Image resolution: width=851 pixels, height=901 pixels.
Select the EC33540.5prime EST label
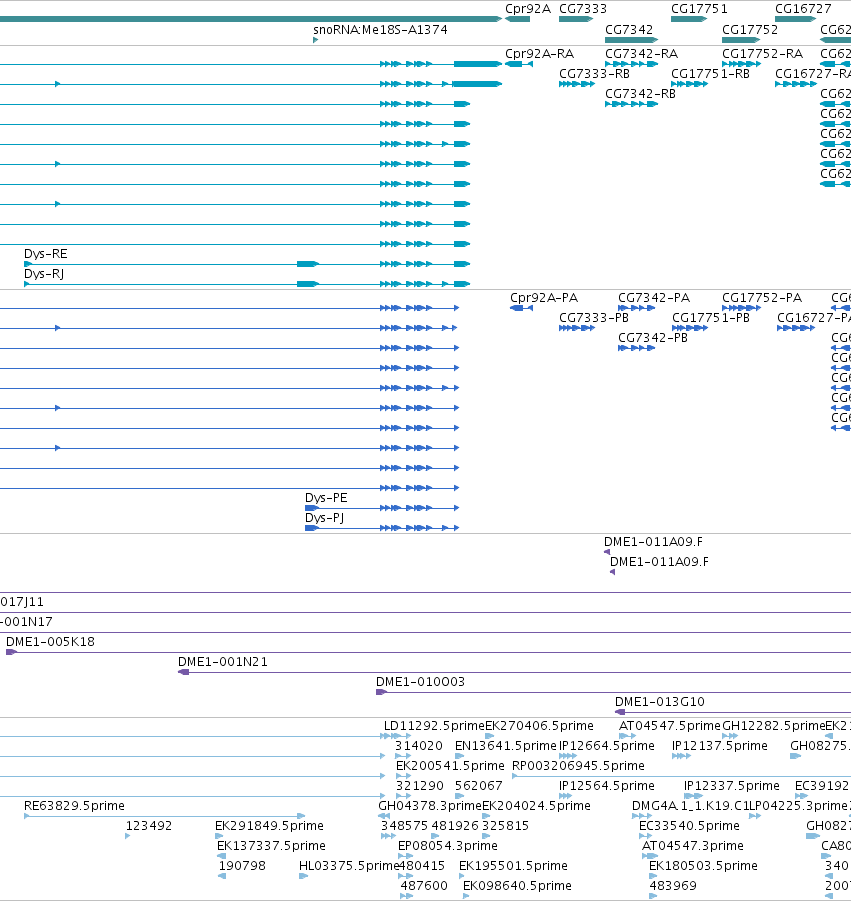pos(689,826)
